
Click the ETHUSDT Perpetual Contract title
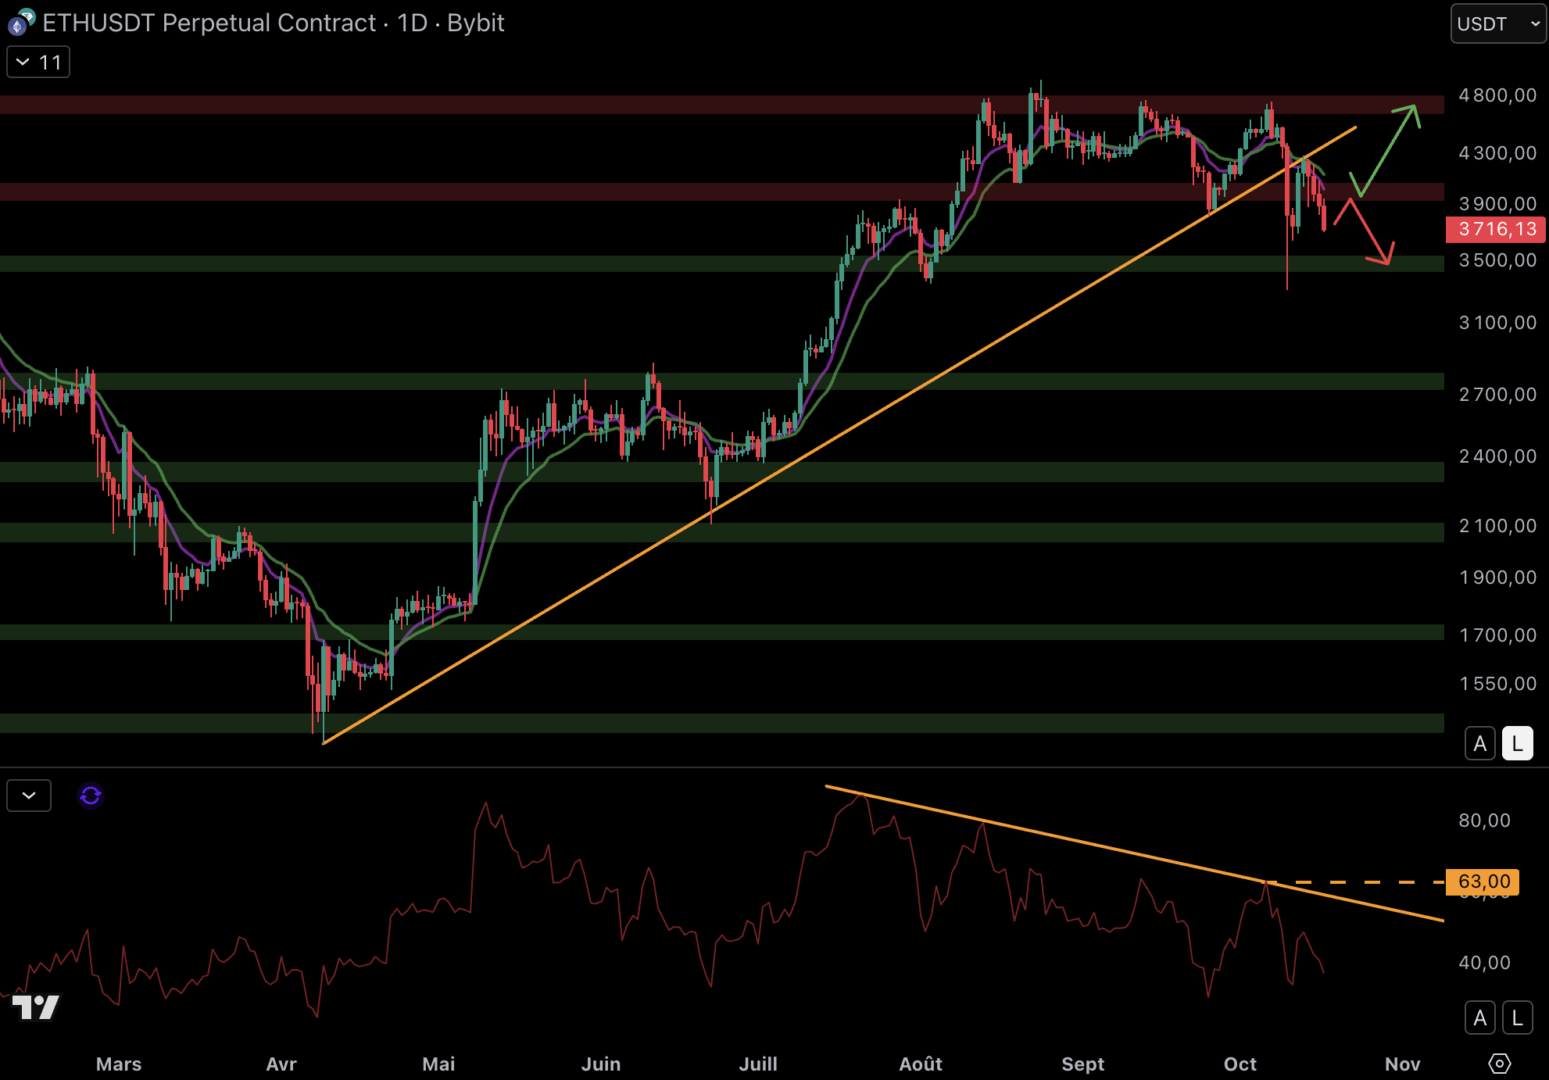tap(209, 23)
